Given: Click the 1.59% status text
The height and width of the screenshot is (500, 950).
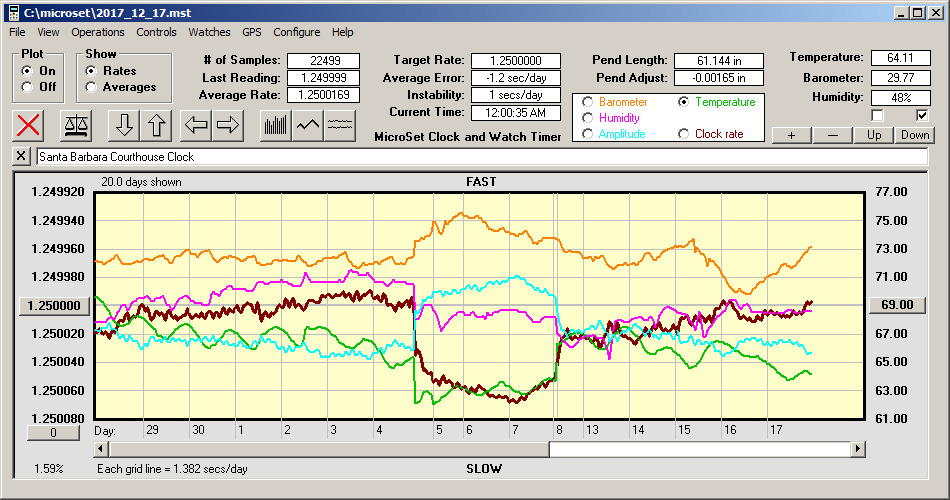Looking at the screenshot, I should [48, 468].
